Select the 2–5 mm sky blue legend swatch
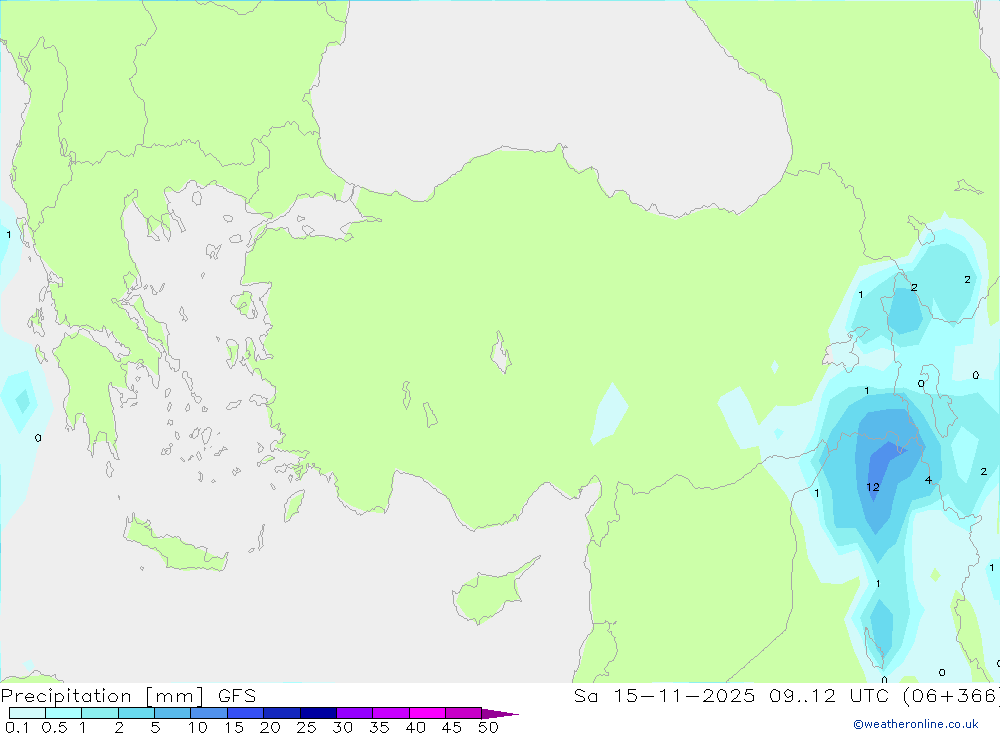This screenshot has width=1000, height=733. 136,713
